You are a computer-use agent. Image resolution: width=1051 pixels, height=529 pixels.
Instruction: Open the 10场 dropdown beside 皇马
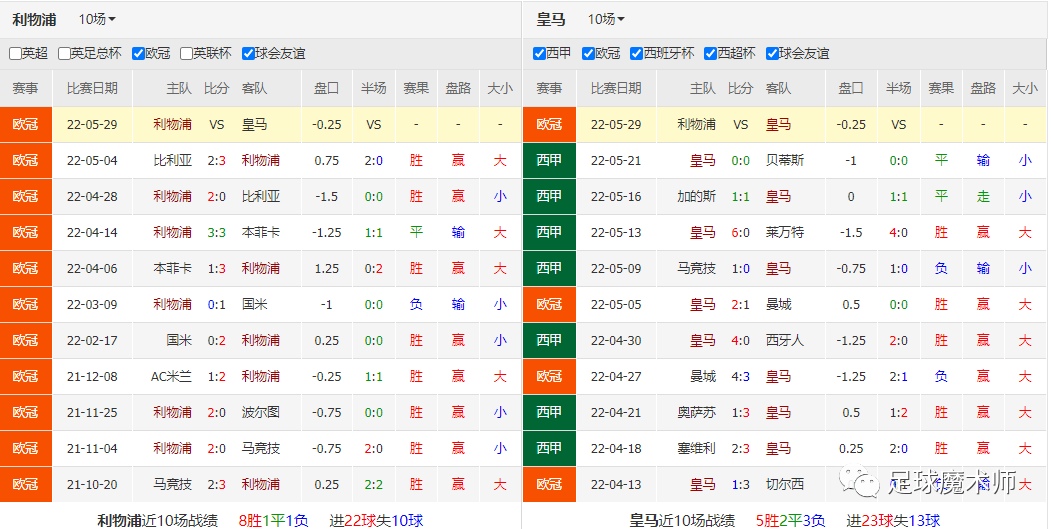point(606,19)
